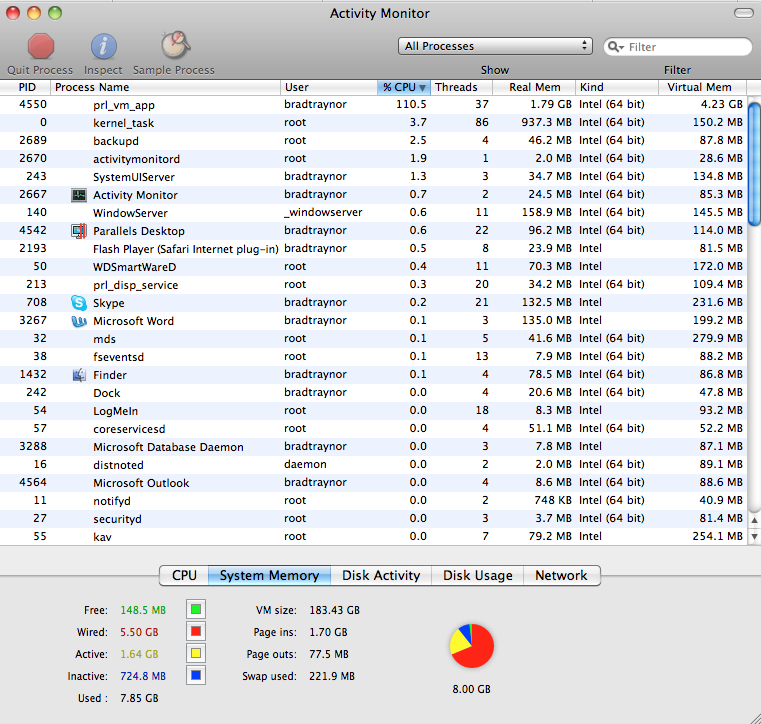Select the kav process row
Screen dimensions: 761x724
tap(373, 536)
